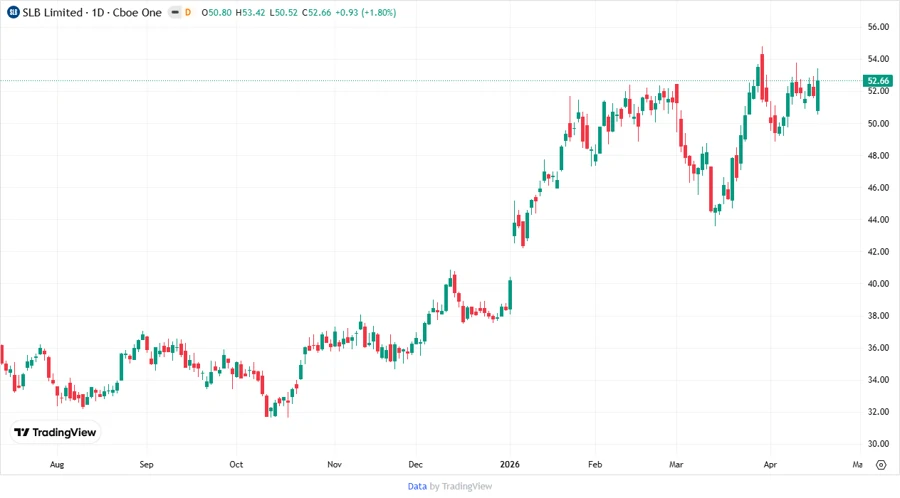Click the Sep time axis label

146,464
